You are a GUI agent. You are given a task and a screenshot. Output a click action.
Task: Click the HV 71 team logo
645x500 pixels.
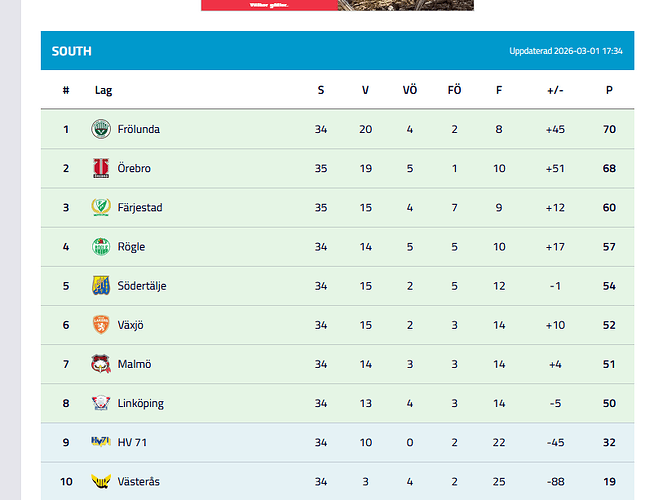101,442
